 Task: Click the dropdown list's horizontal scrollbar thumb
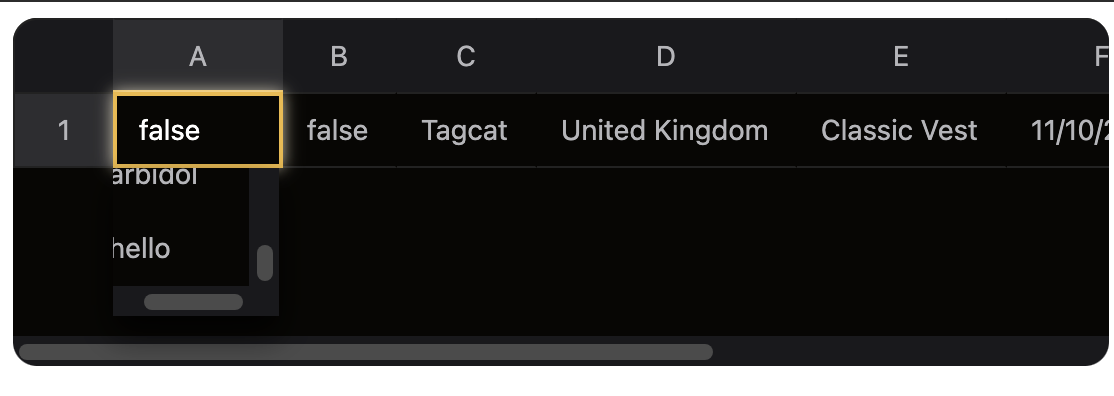point(193,302)
